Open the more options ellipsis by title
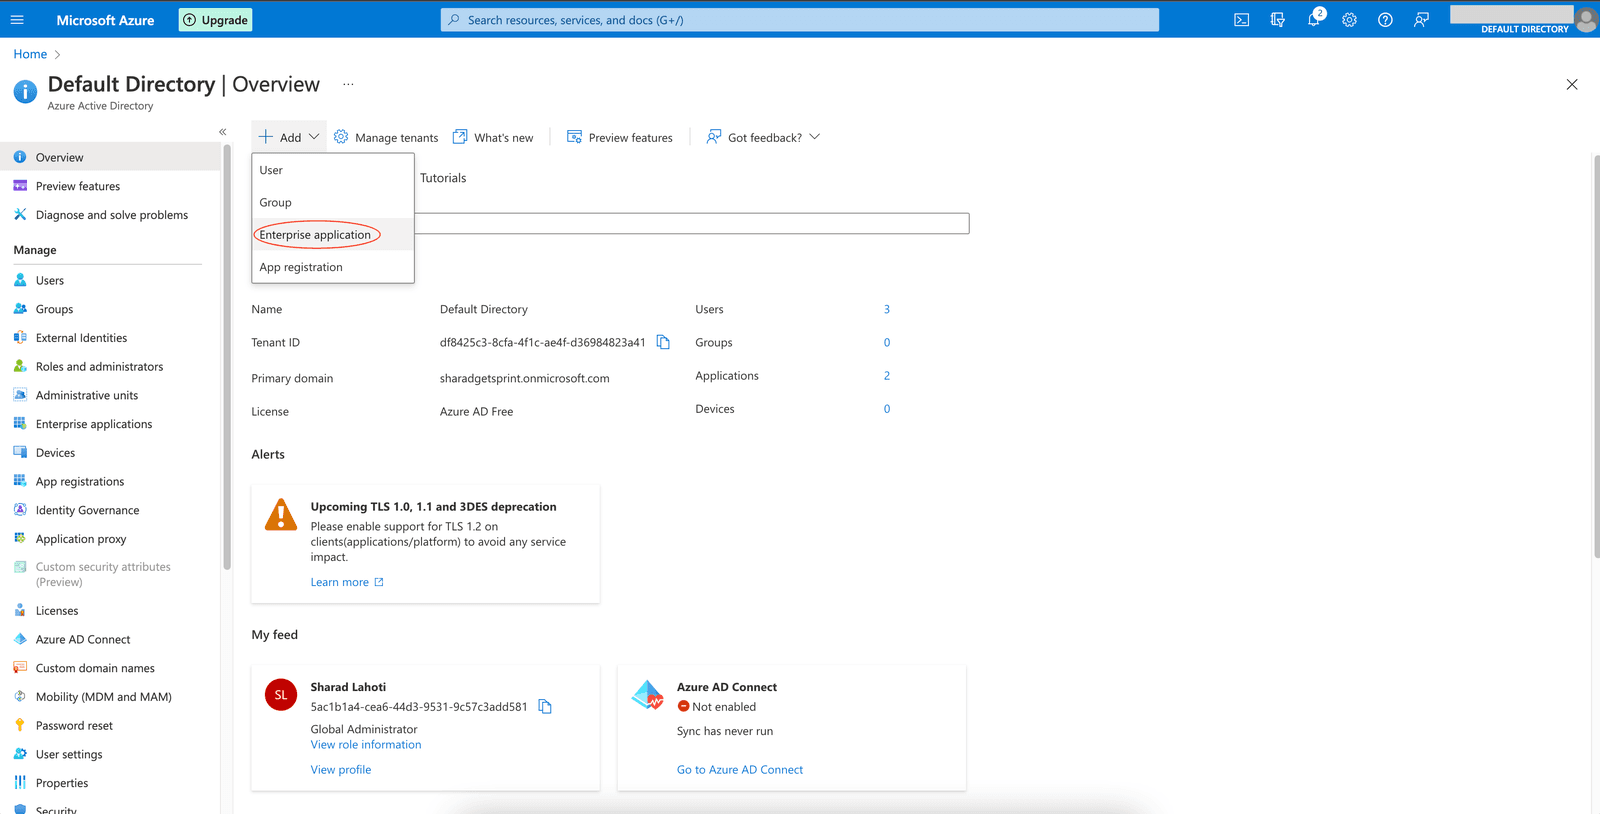1600x814 pixels. [348, 85]
